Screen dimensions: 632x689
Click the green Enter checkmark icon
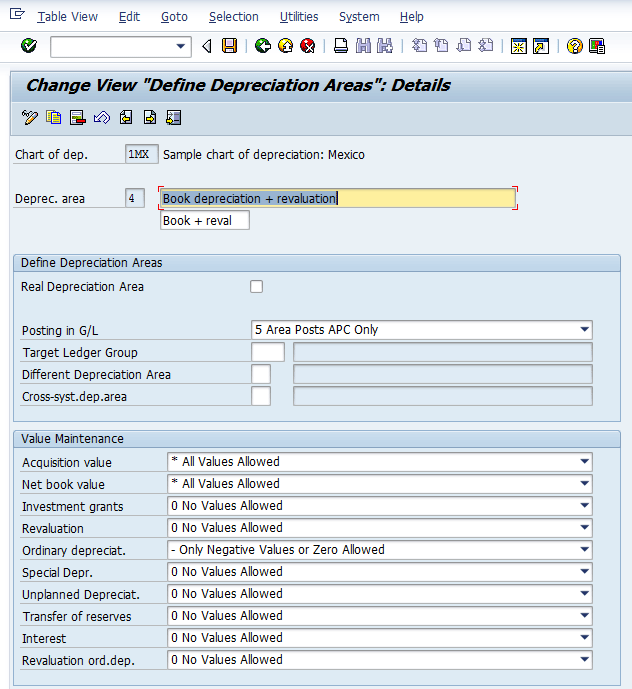pos(28,46)
